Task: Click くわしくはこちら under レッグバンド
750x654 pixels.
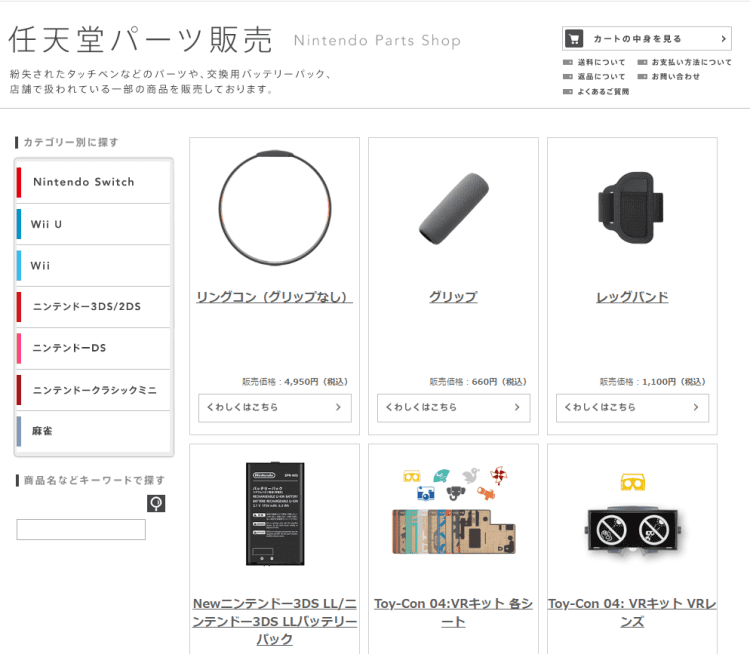Action: tap(632, 408)
